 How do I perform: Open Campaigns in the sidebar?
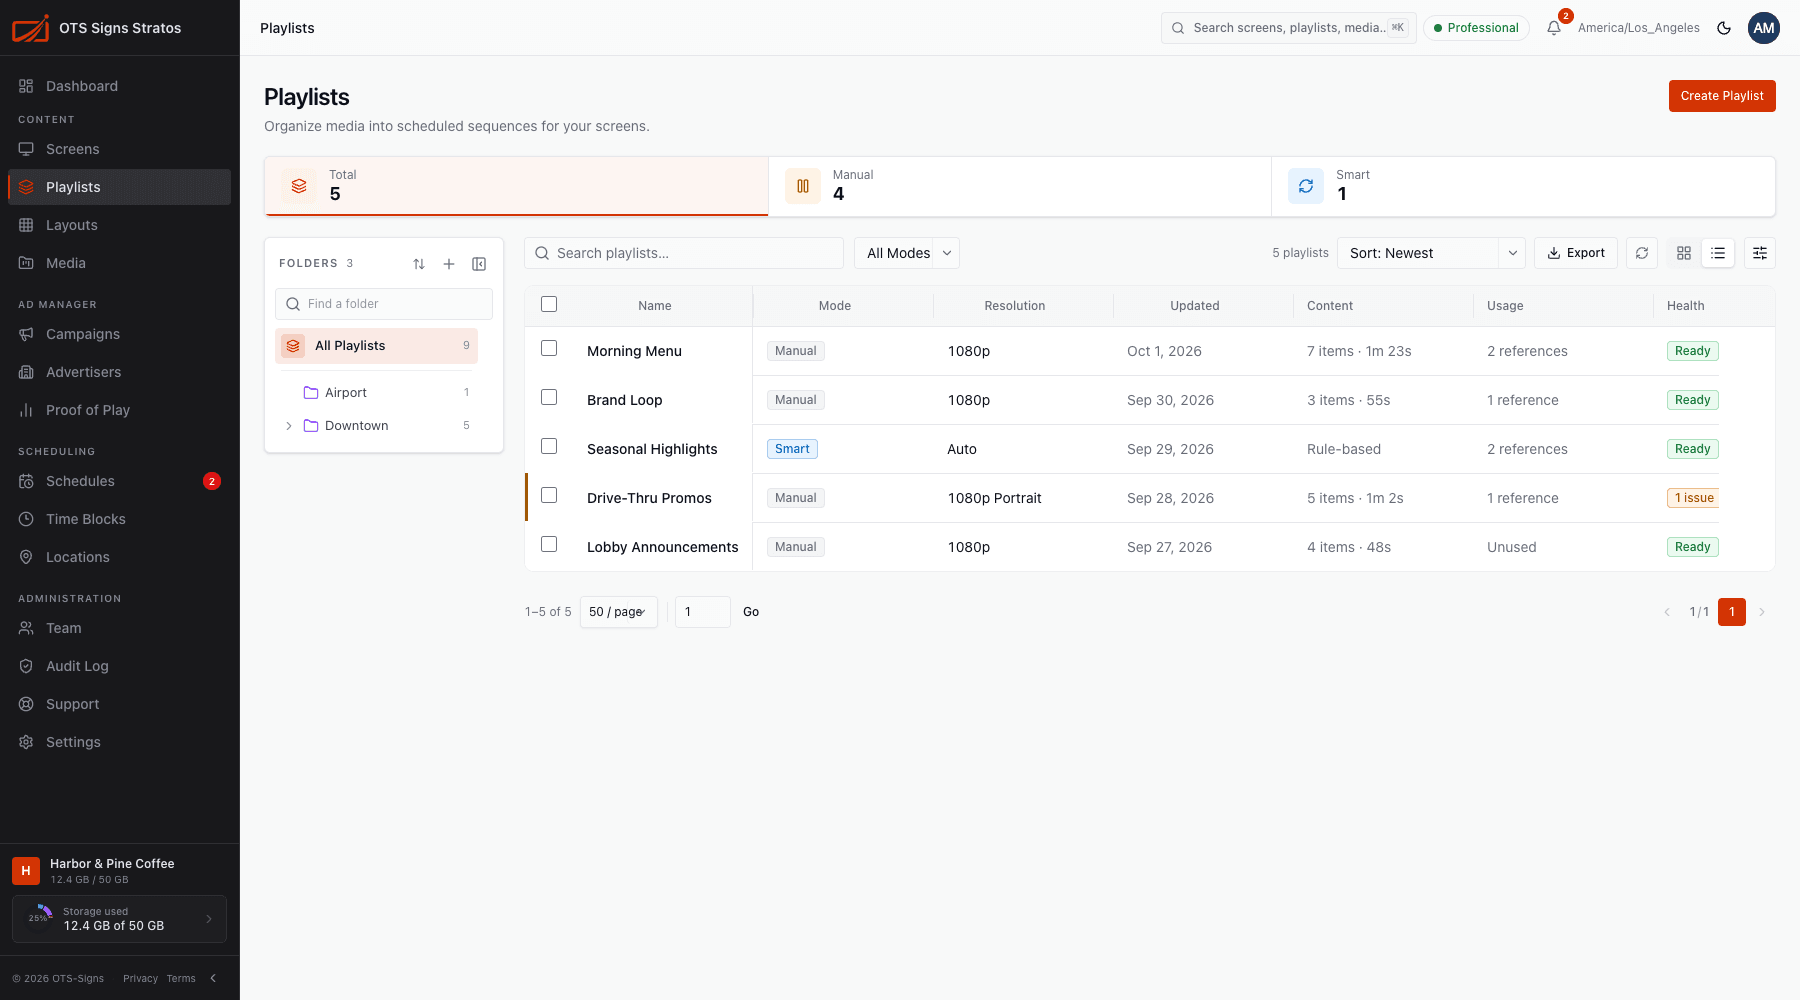(120, 334)
